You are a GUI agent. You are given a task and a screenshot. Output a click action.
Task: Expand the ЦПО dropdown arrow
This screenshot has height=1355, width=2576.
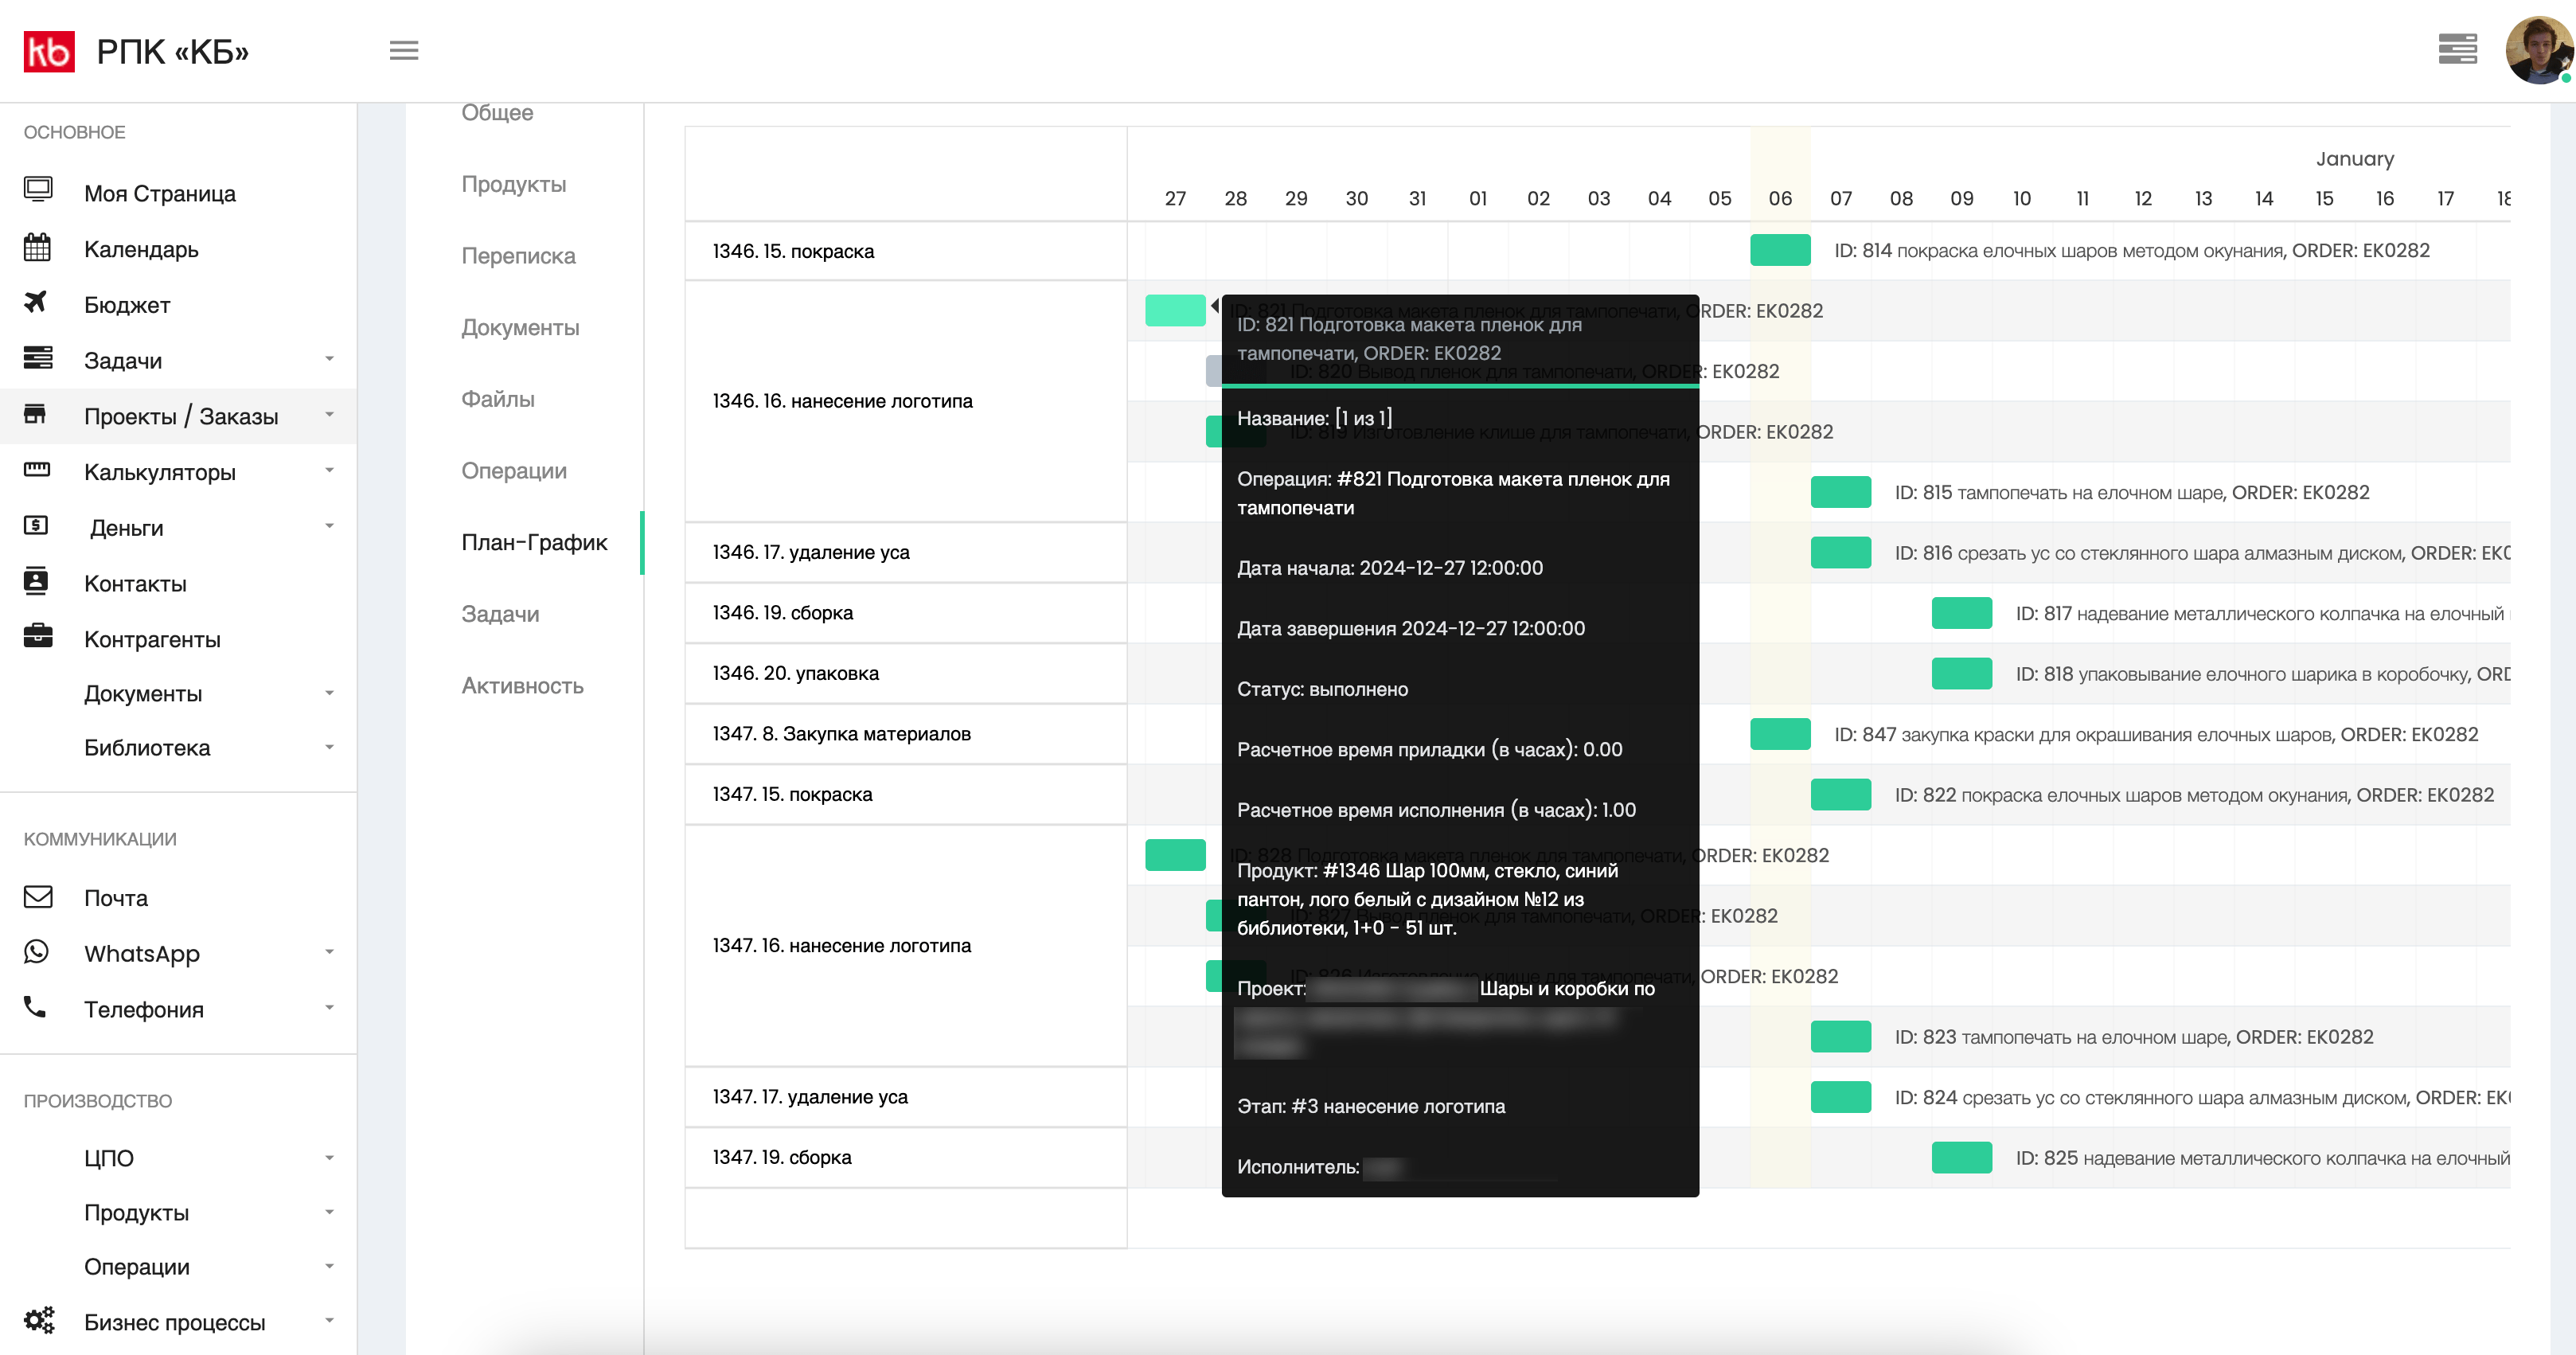(329, 1158)
